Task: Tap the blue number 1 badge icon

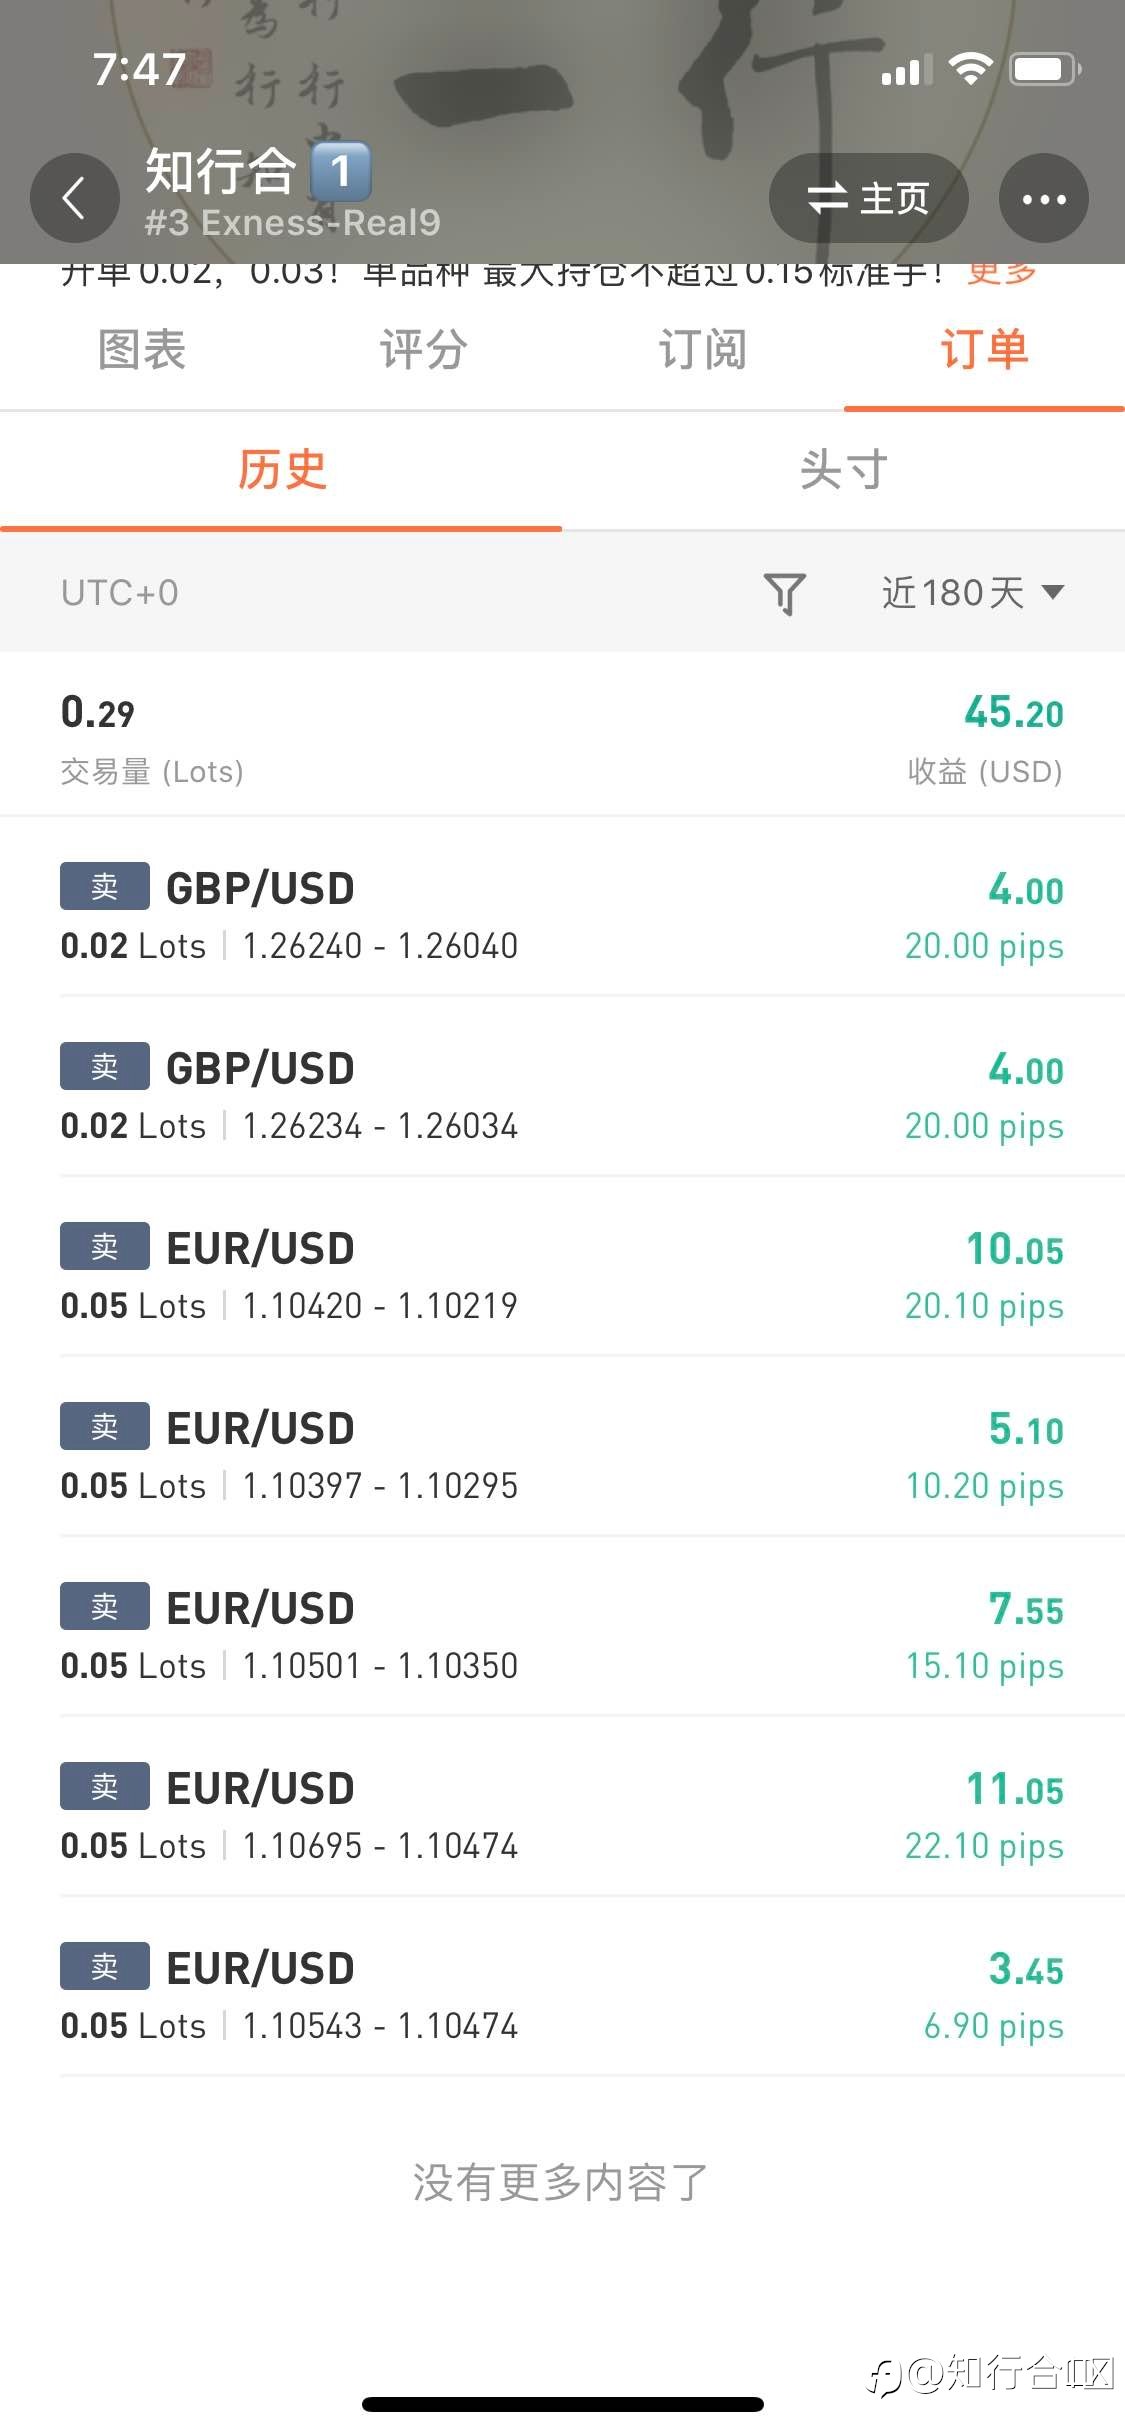Action: point(340,172)
